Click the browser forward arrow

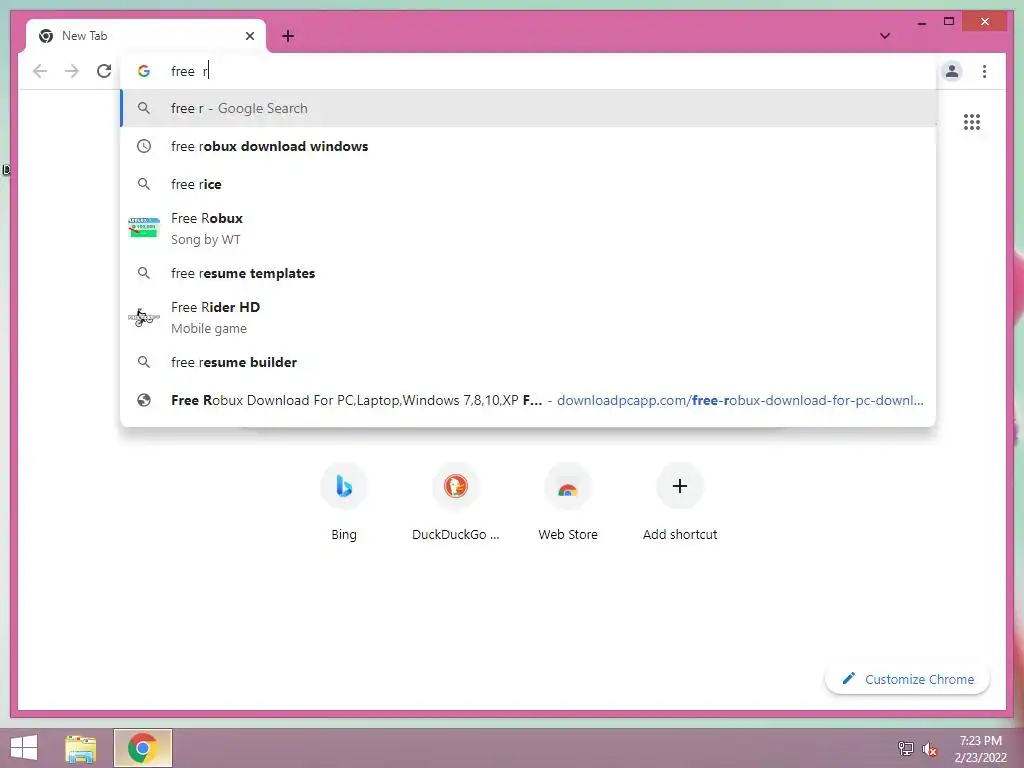point(72,71)
